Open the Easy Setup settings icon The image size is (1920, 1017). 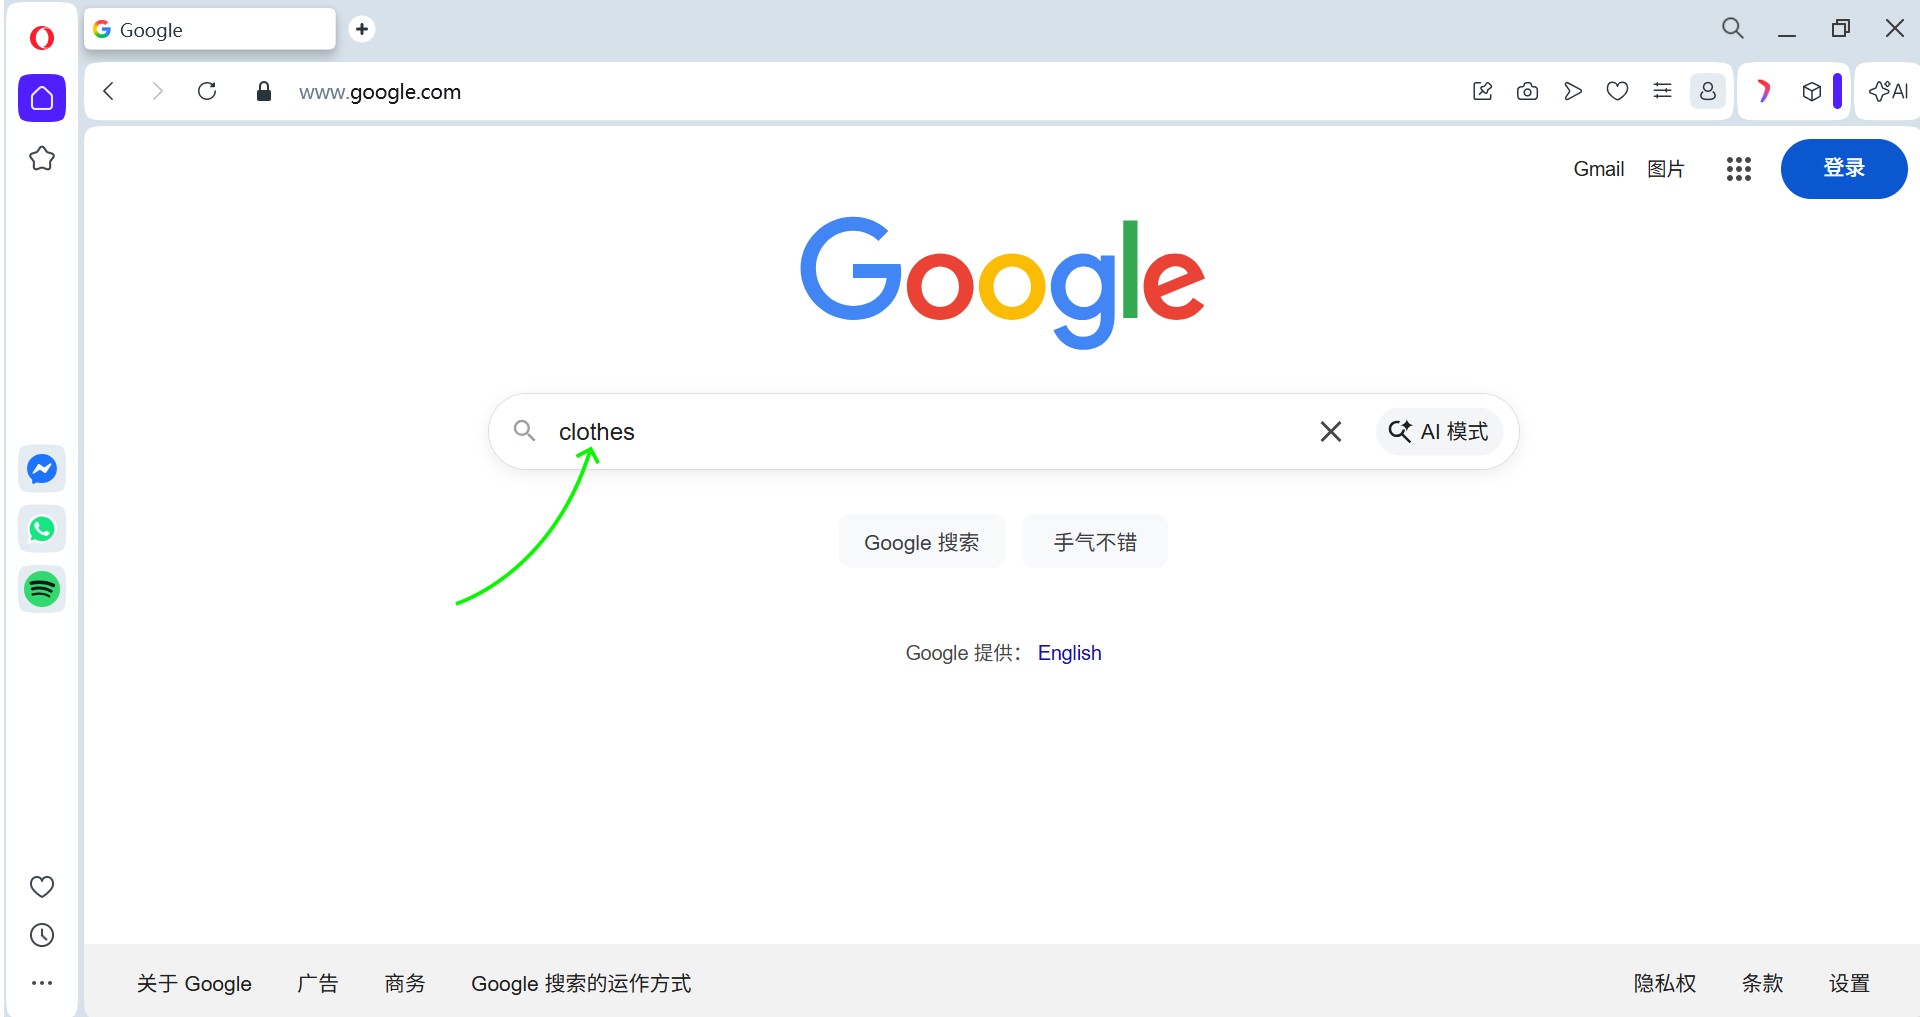tap(1662, 92)
